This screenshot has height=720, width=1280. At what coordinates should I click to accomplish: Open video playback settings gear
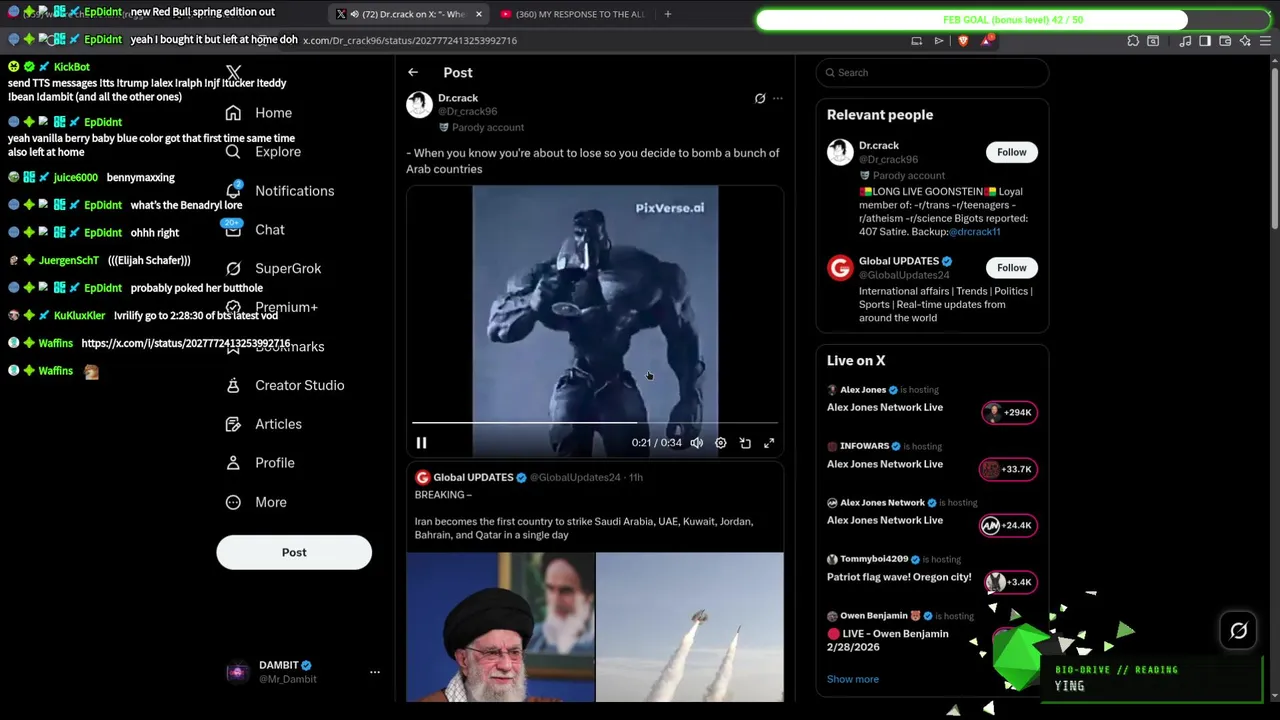[720, 443]
